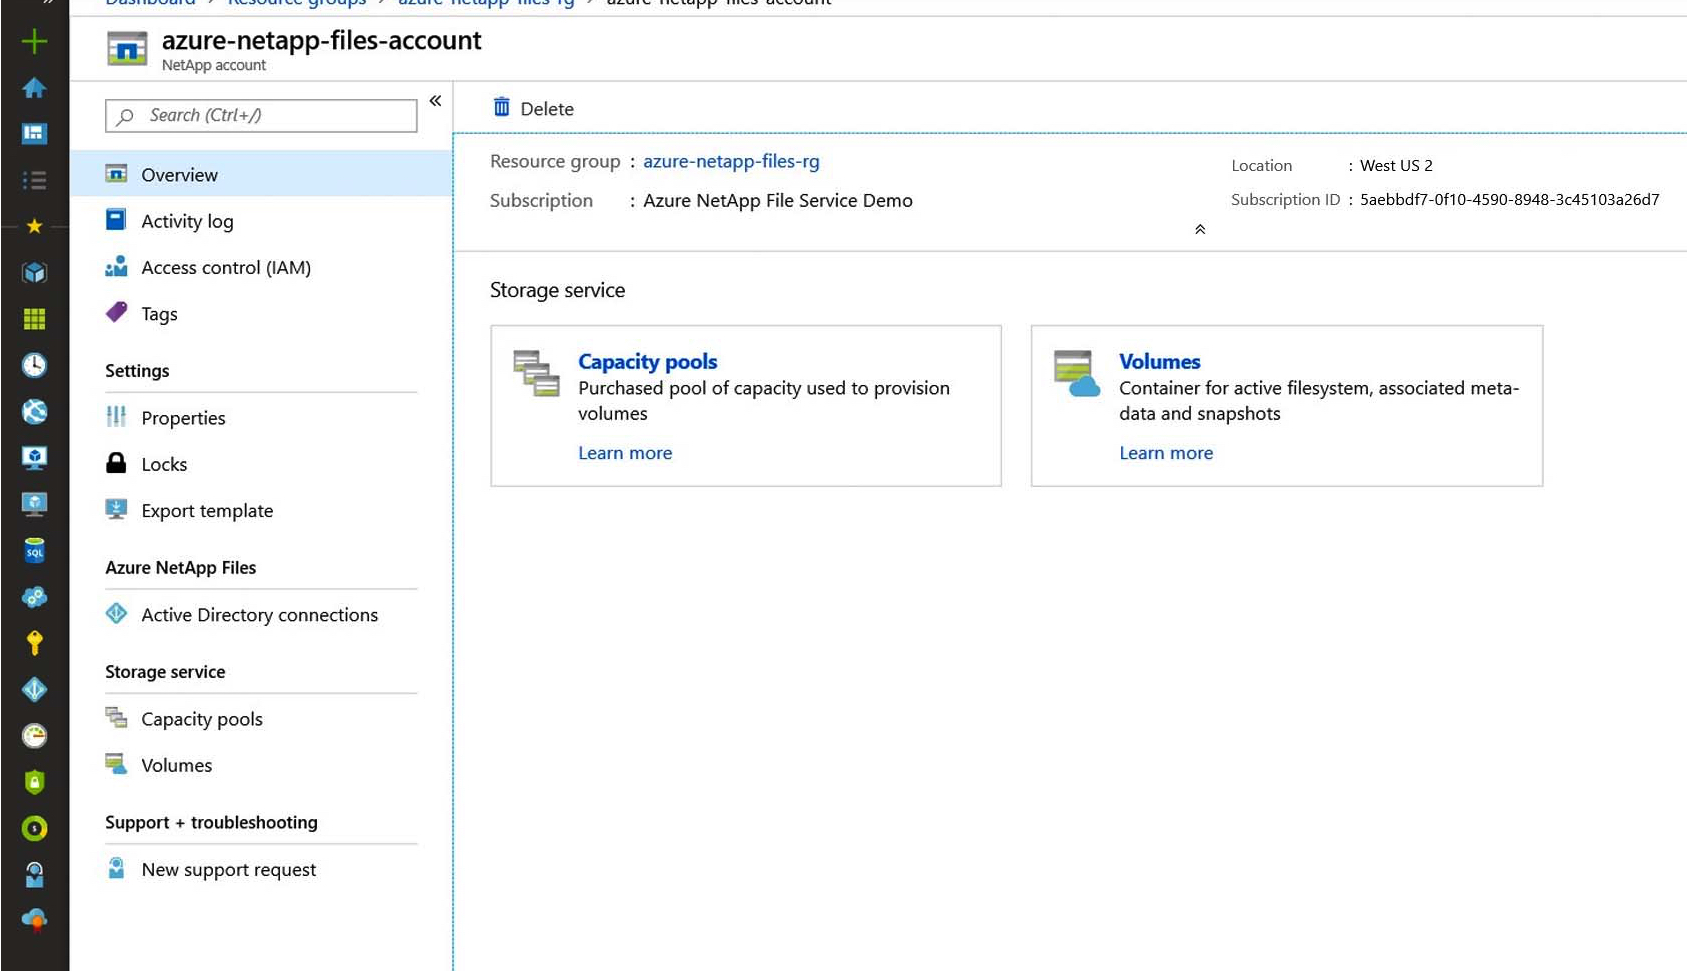The width and height of the screenshot is (1687, 971).
Task: Open Active Directory connections
Action: click(x=261, y=614)
